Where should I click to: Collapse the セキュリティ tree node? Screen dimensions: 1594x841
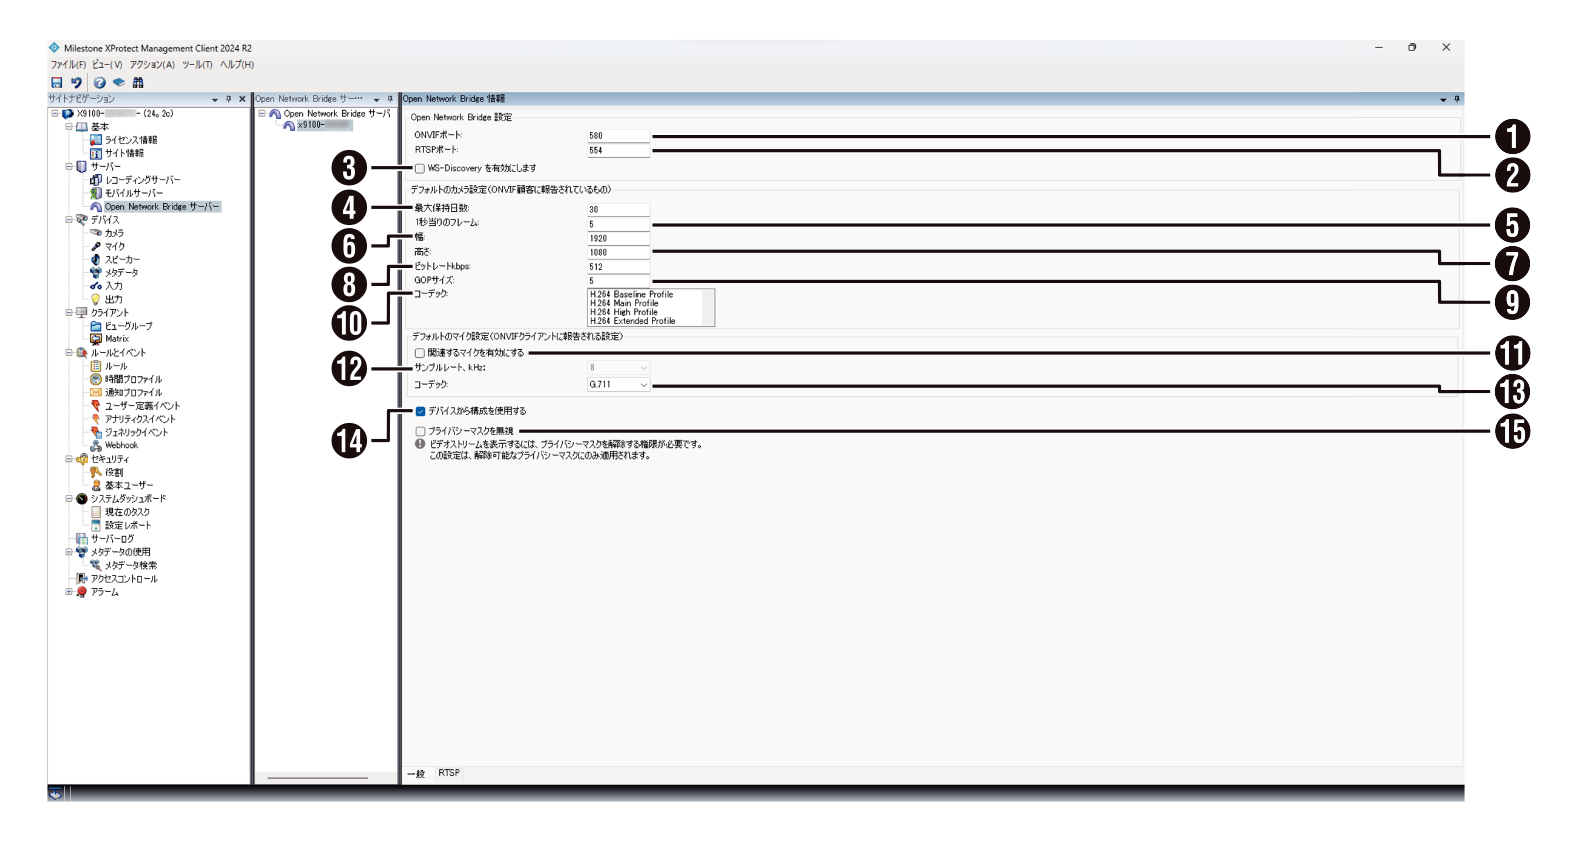coord(69,459)
